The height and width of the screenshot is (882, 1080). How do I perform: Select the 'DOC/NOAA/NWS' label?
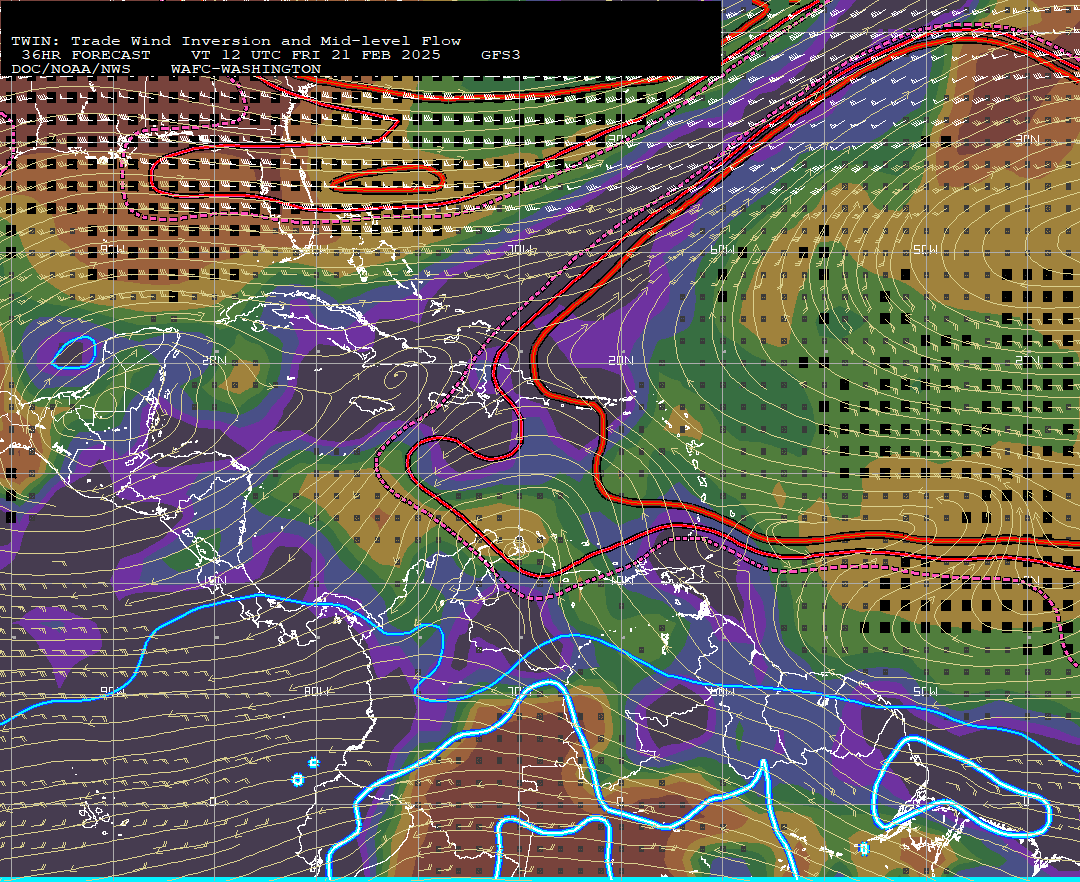pos(71,70)
